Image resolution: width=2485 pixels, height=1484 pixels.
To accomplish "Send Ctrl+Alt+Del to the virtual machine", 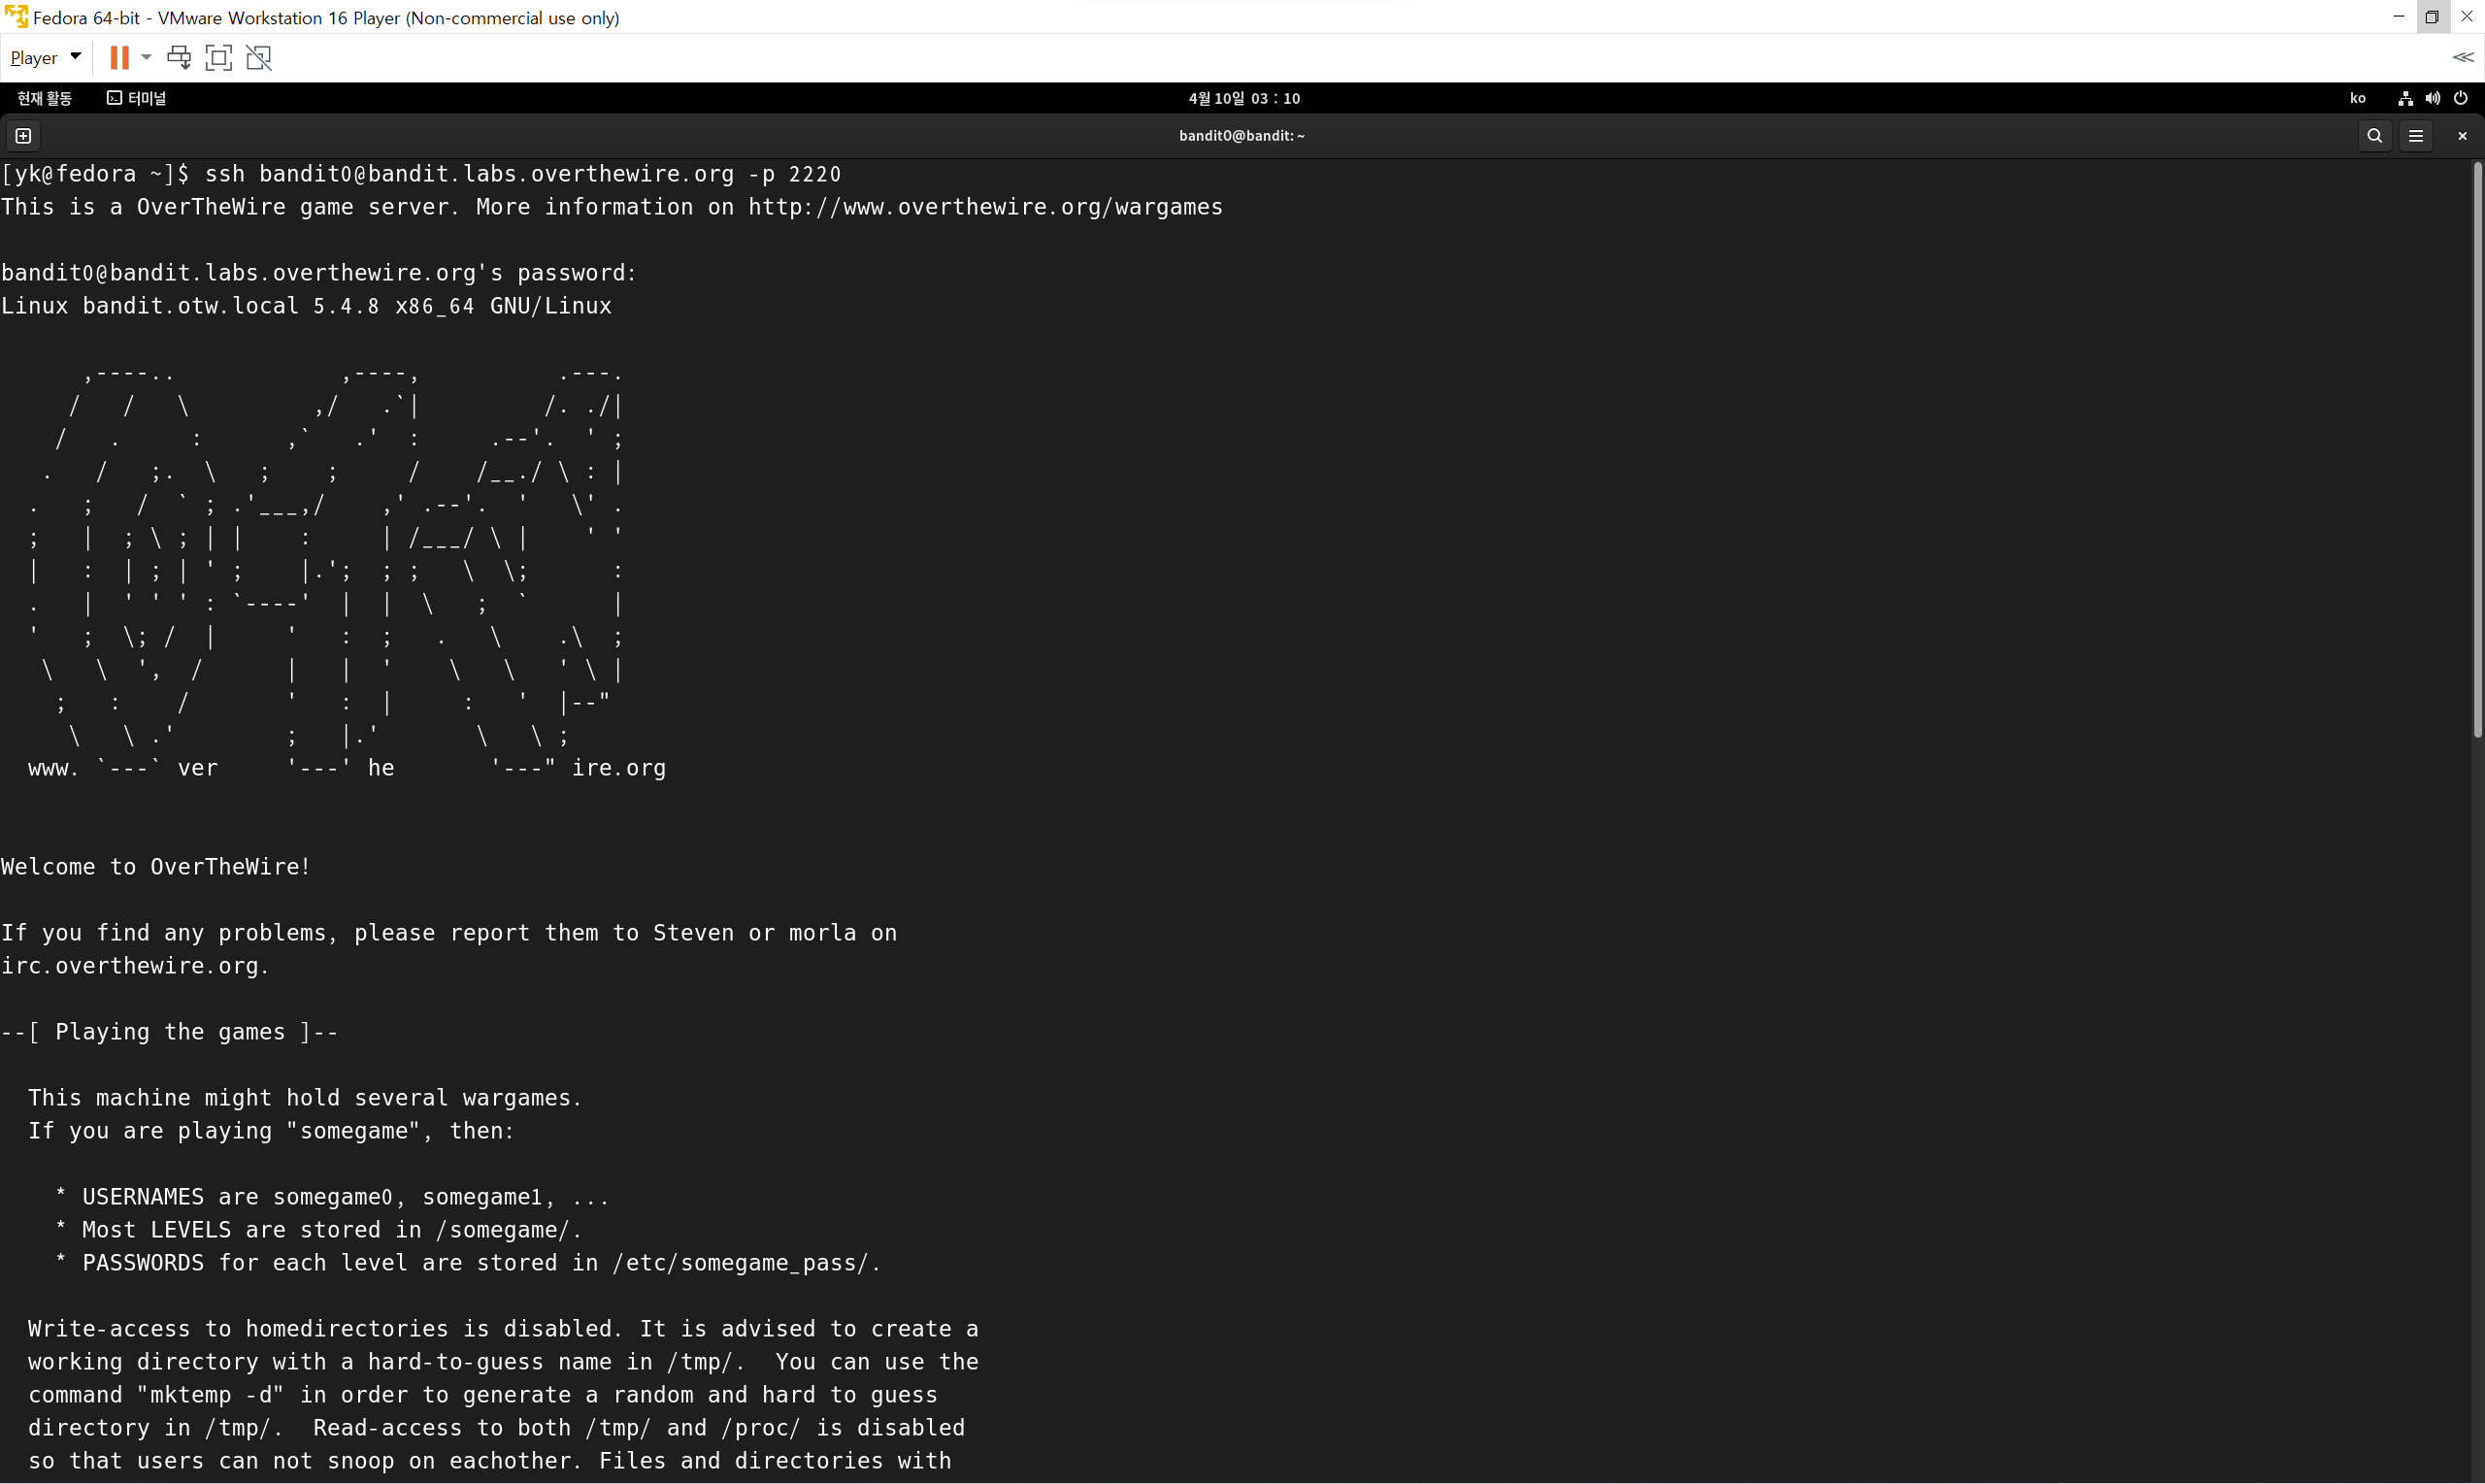I will (x=179, y=58).
